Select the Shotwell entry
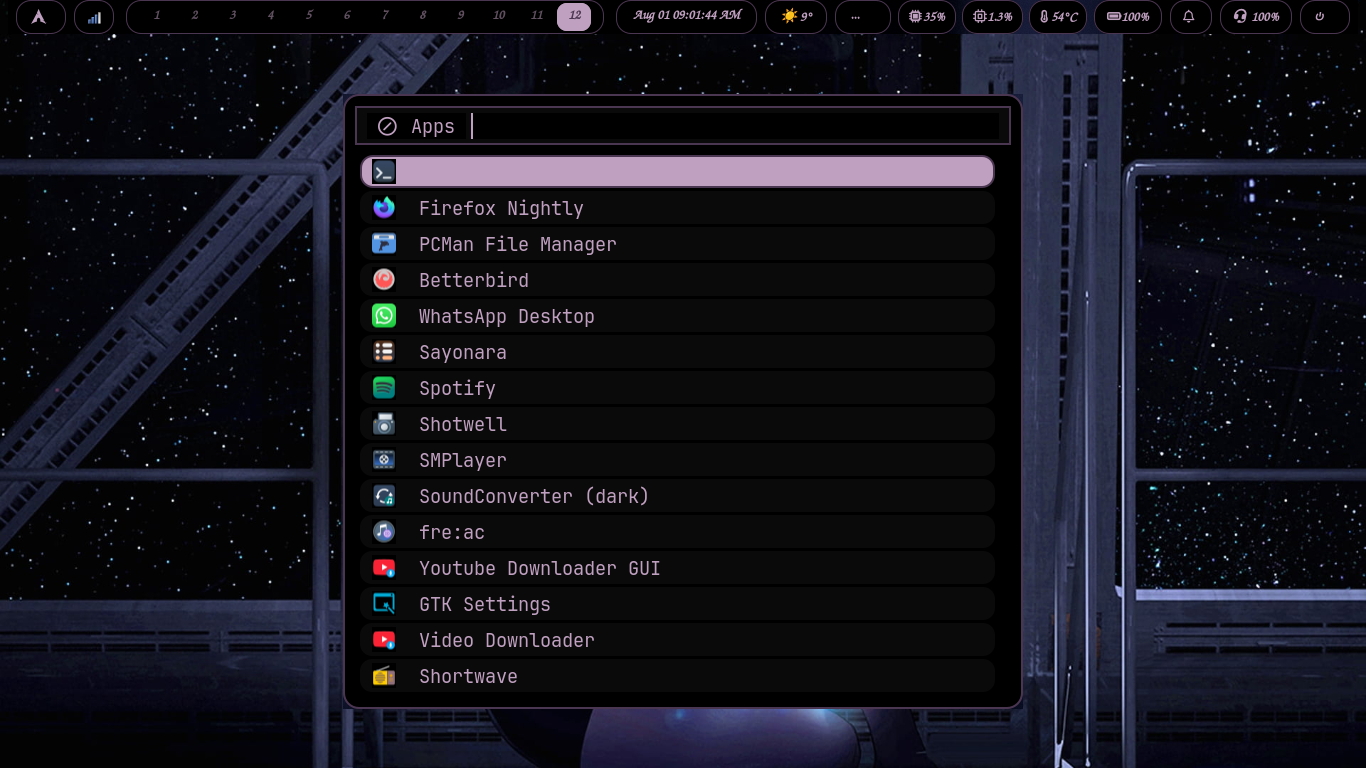This screenshot has height=768, width=1366. [678, 424]
